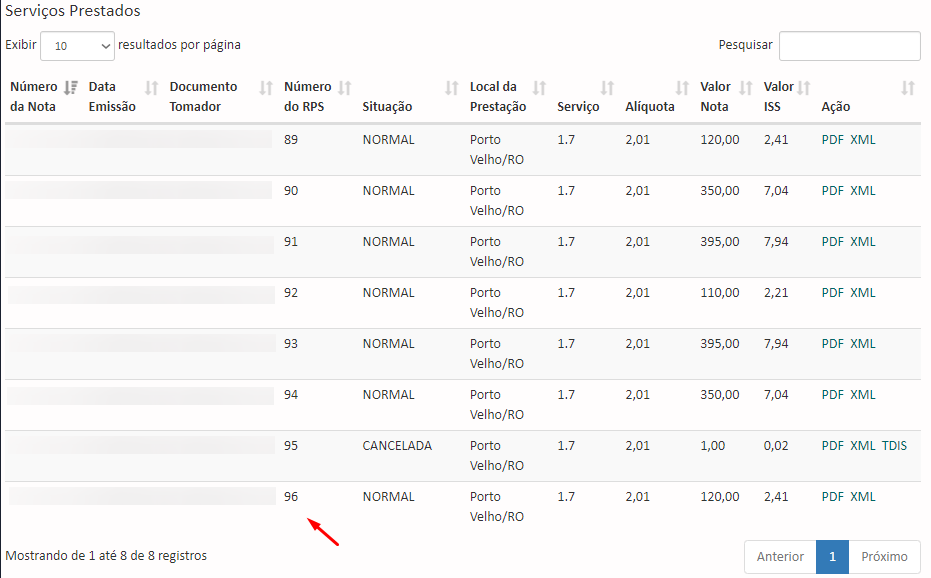Click 'Mostrando de 1 até 8' info text
The image size is (931, 578).
pos(106,556)
